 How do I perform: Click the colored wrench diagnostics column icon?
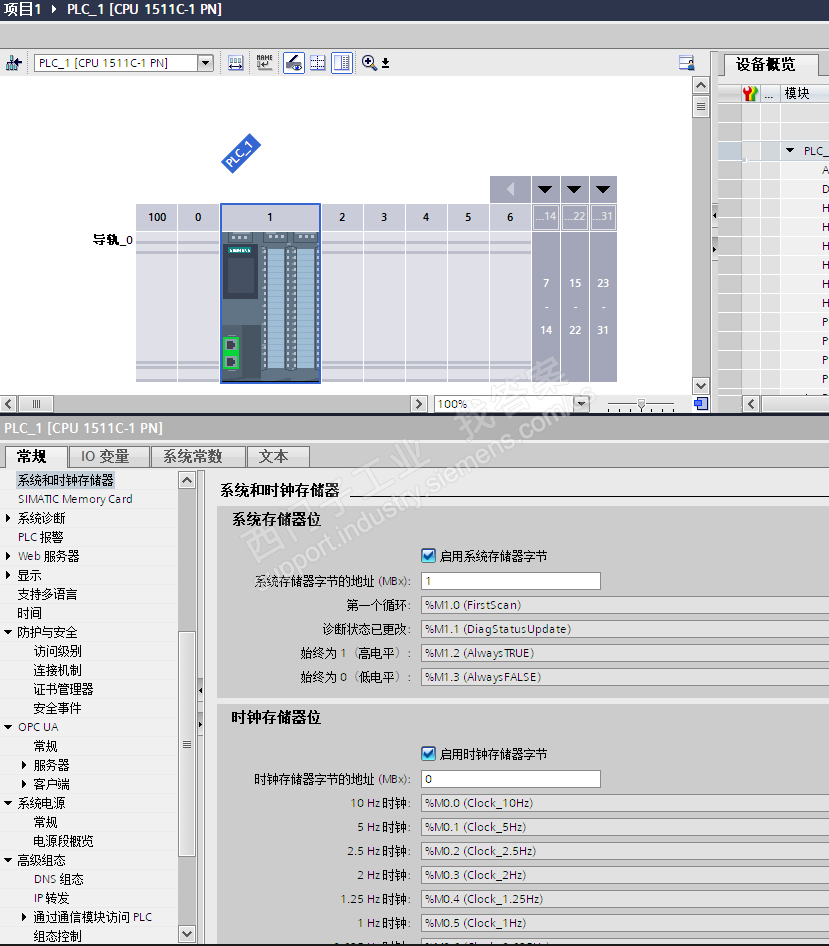pos(750,94)
